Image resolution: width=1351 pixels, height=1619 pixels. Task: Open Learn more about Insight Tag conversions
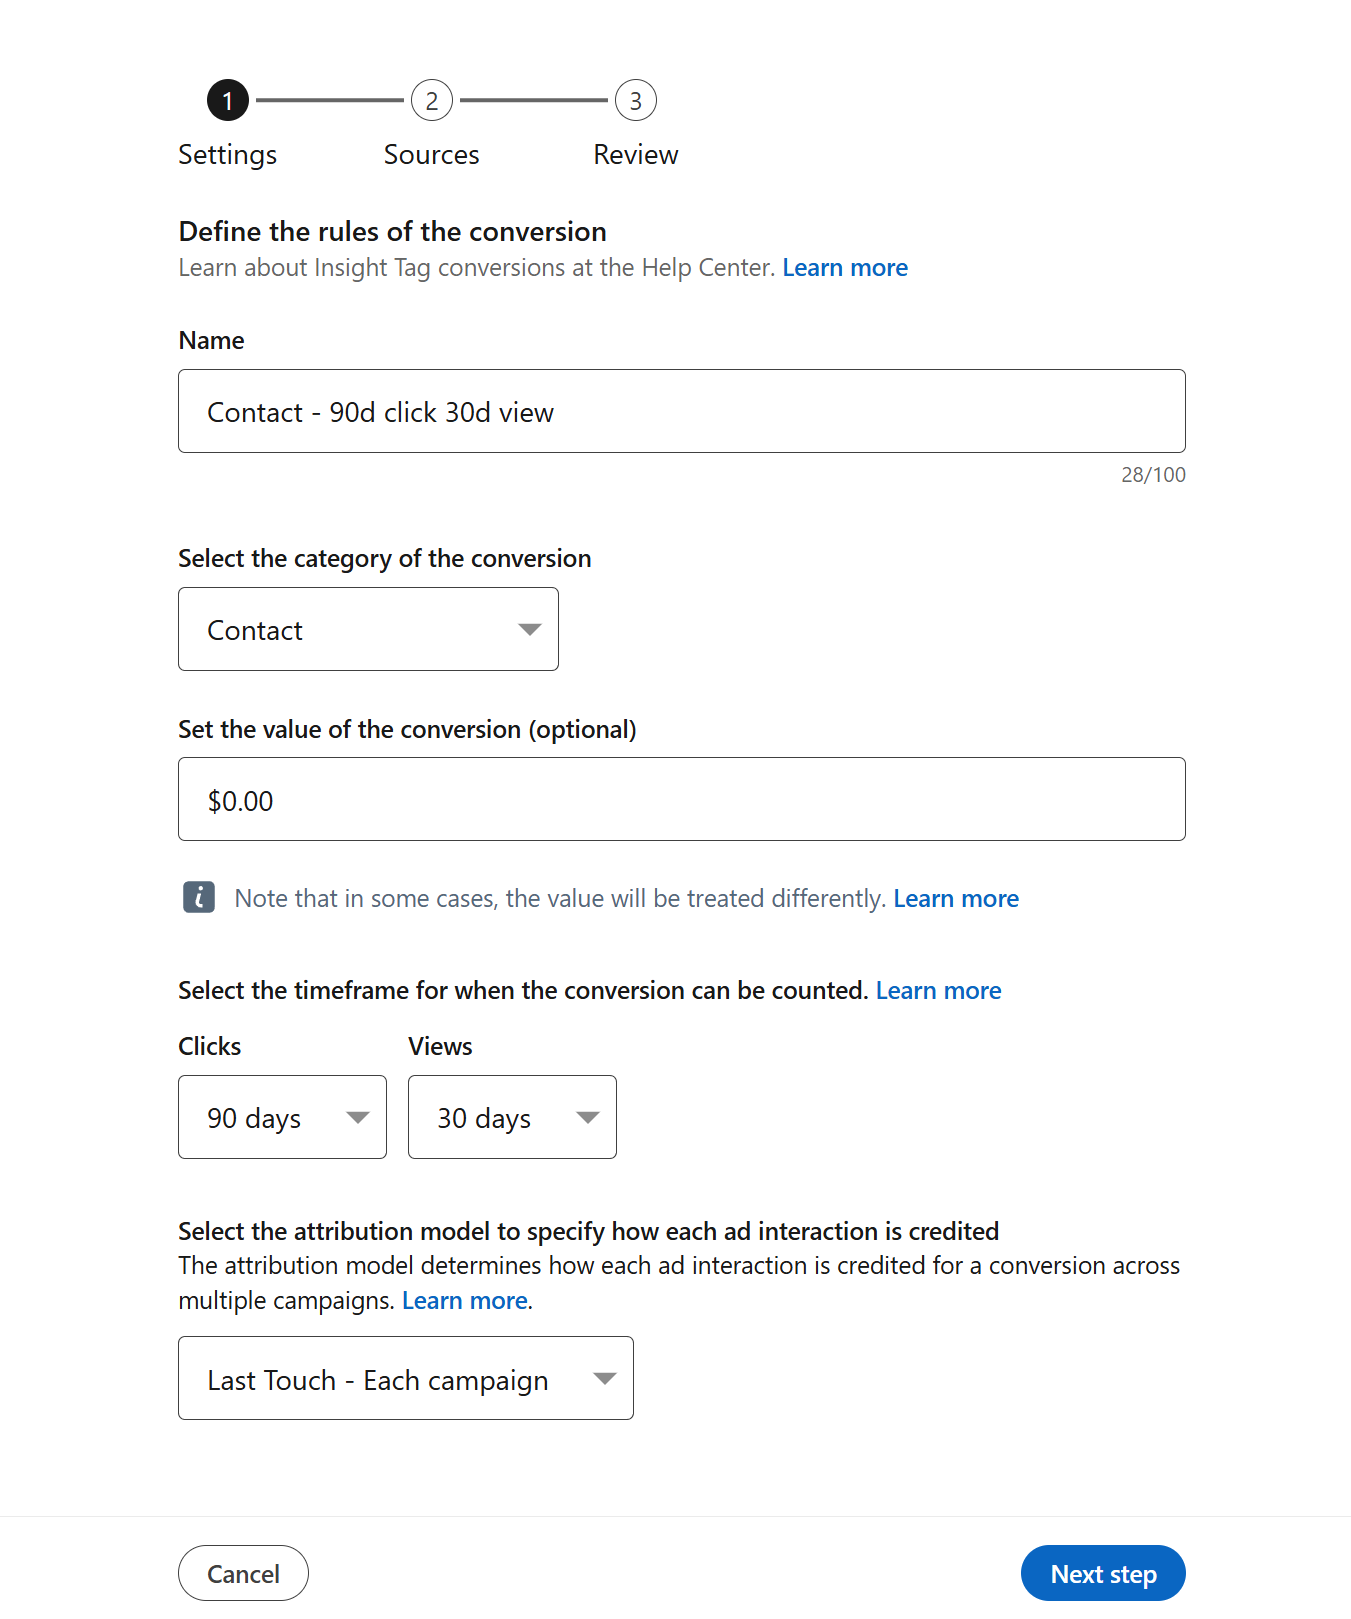(x=845, y=268)
